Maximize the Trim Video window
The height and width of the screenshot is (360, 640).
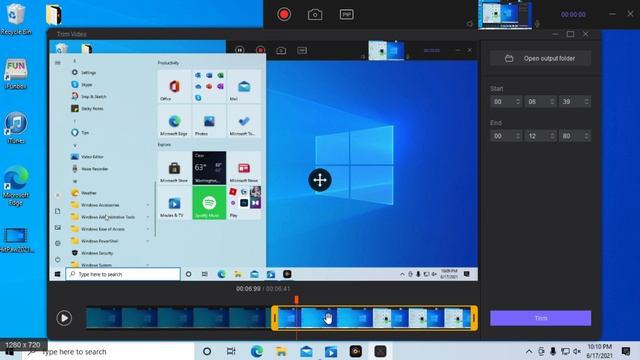(x=570, y=34)
